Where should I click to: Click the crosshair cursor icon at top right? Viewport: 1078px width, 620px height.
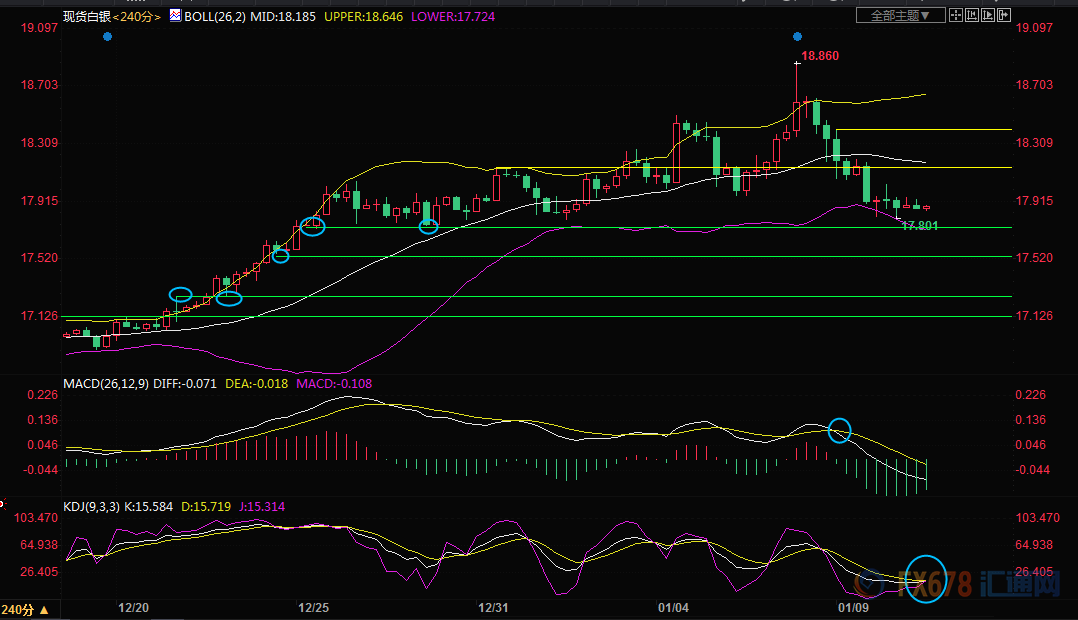coord(956,15)
